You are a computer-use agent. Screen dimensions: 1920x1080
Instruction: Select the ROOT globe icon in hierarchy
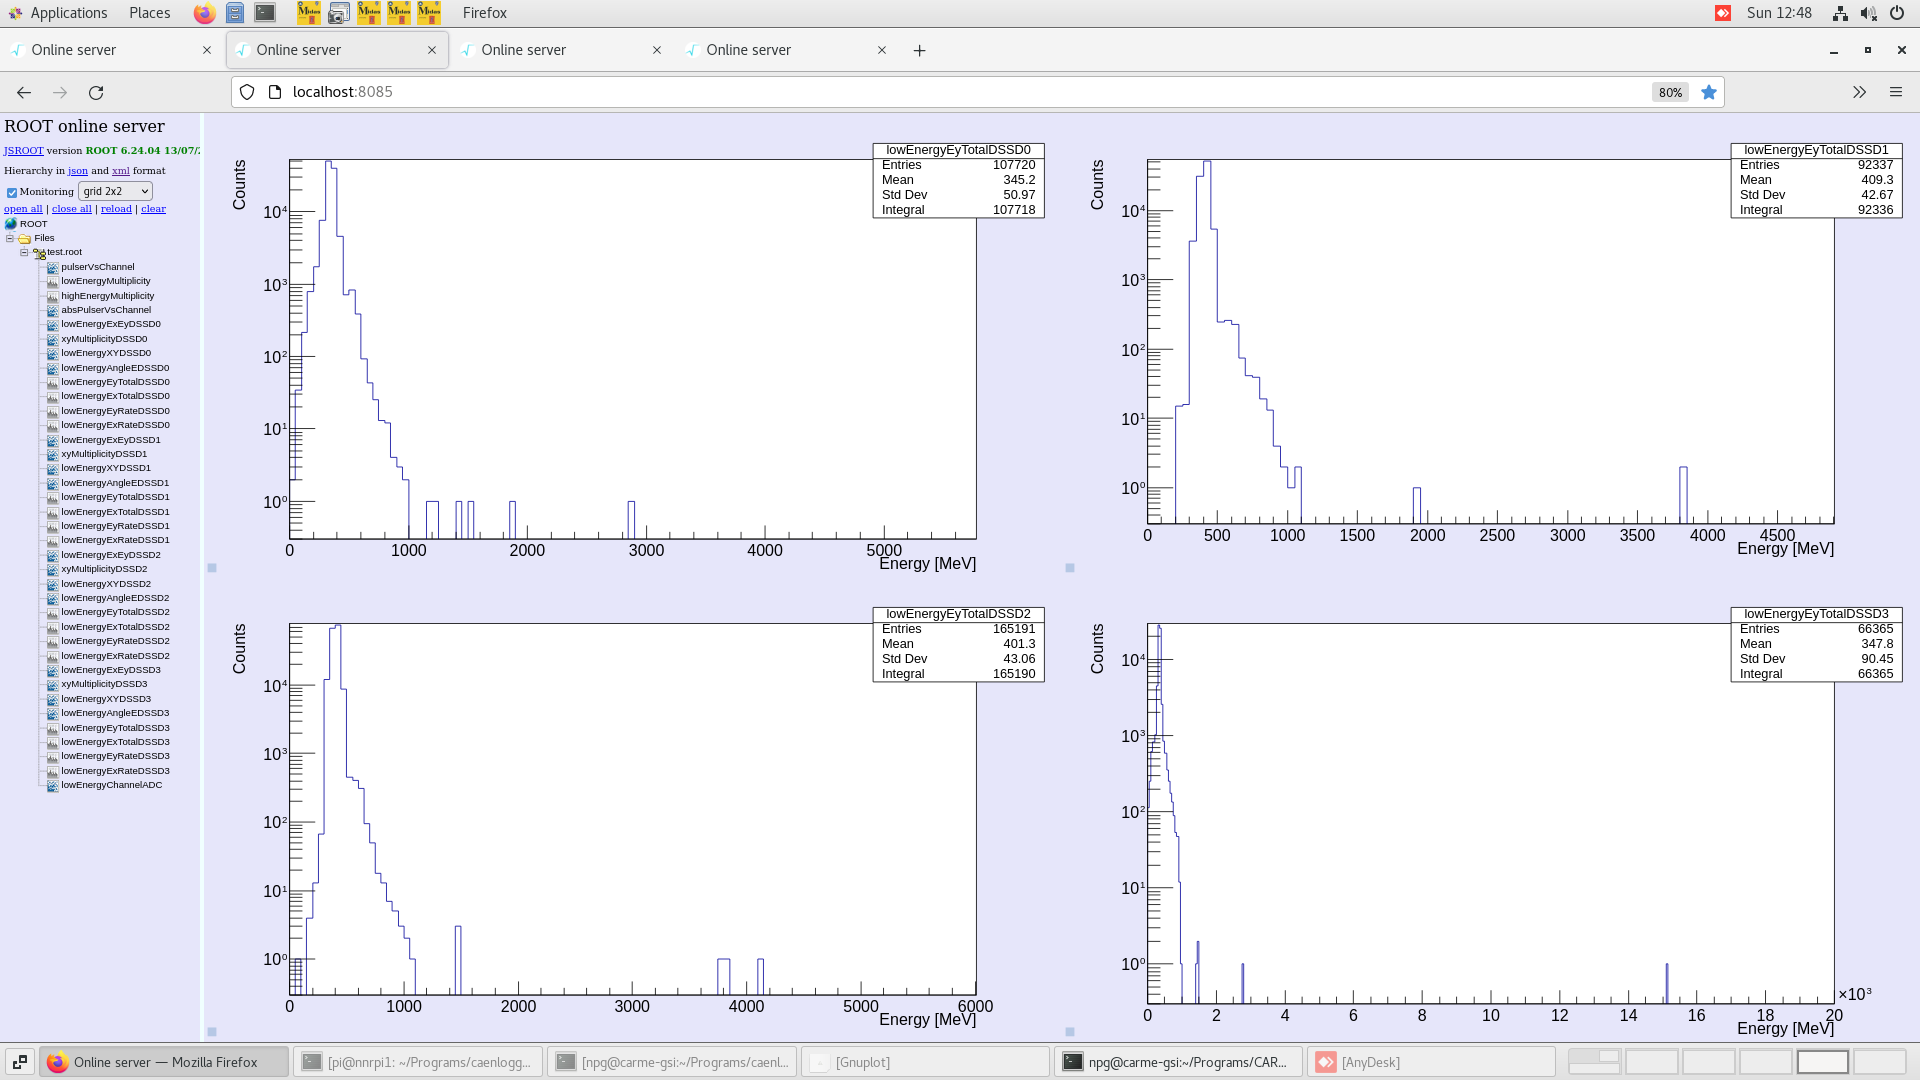pos(11,223)
